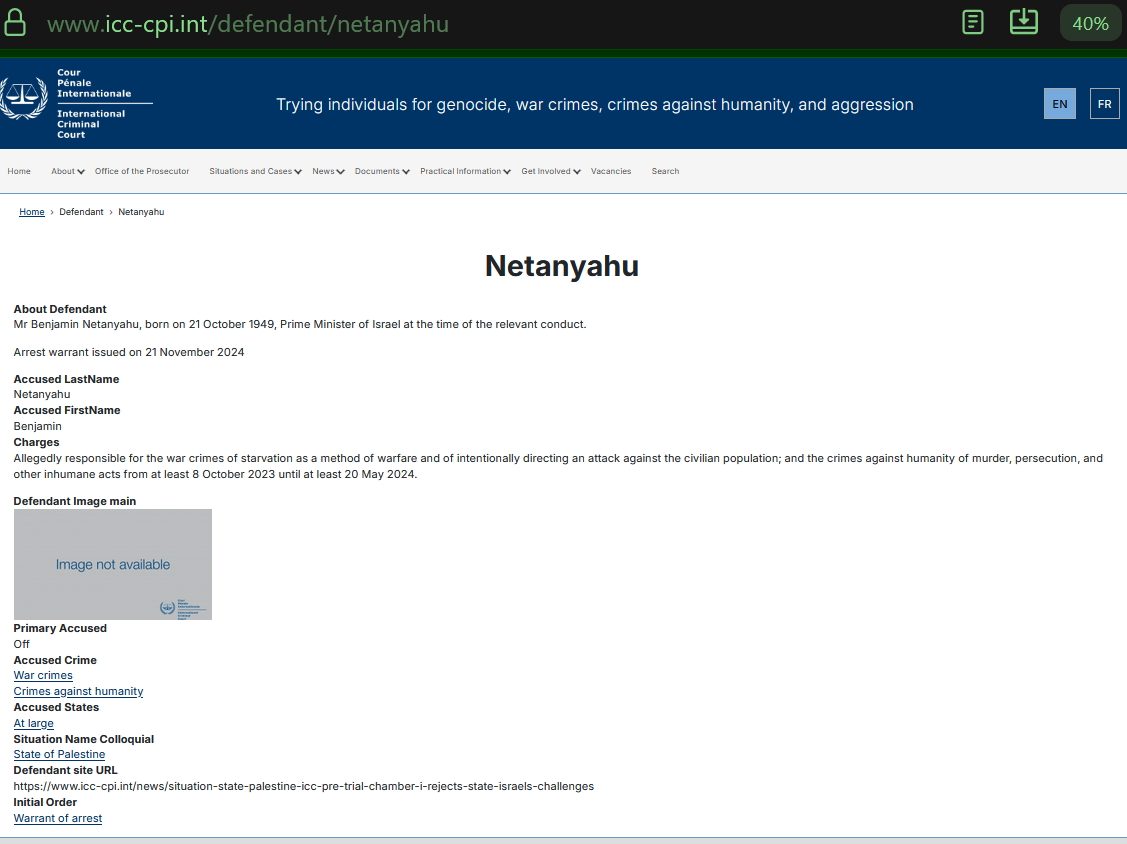
Task: Click the page download icon in the toolbar
Action: tap(1023, 21)
